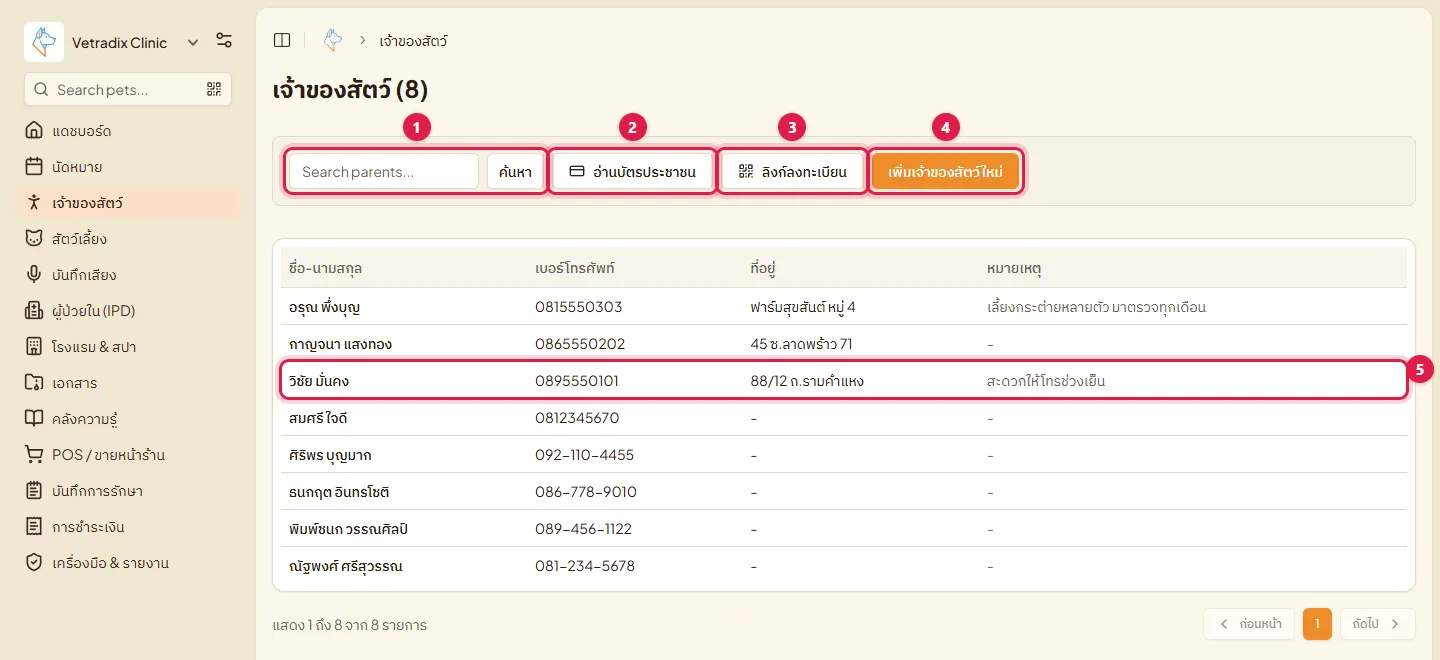Click the หมายเหตุ column header
Image resolution: width=1440 pixels, height=660 pixels.
click(x=1014, y=268)
